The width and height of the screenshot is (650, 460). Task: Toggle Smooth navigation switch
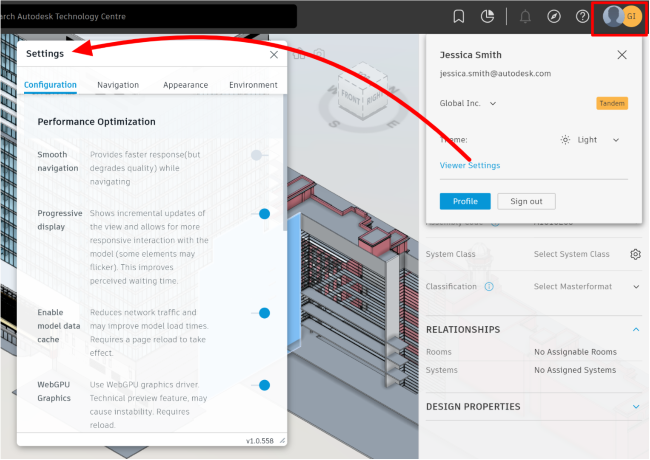(x=260, y=155)
